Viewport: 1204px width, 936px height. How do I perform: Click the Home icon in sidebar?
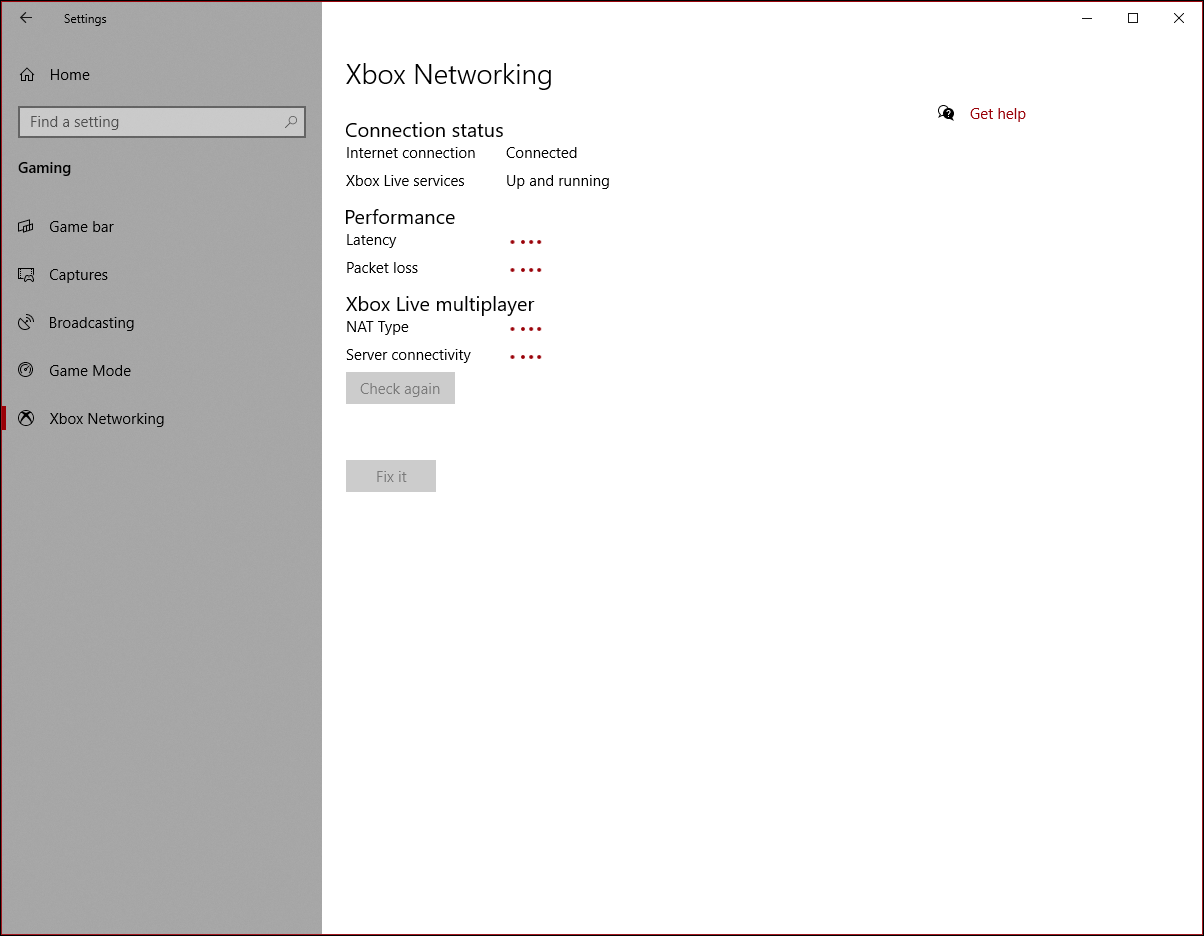27,75
